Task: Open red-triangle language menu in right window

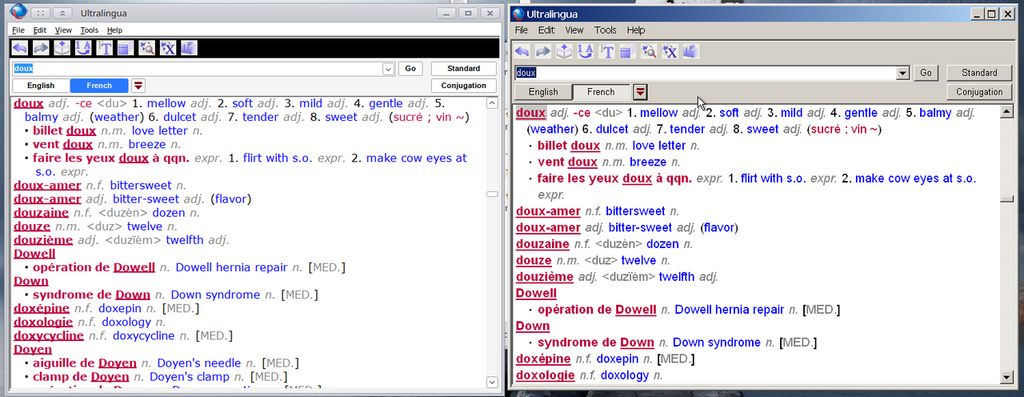Action: 641,92
